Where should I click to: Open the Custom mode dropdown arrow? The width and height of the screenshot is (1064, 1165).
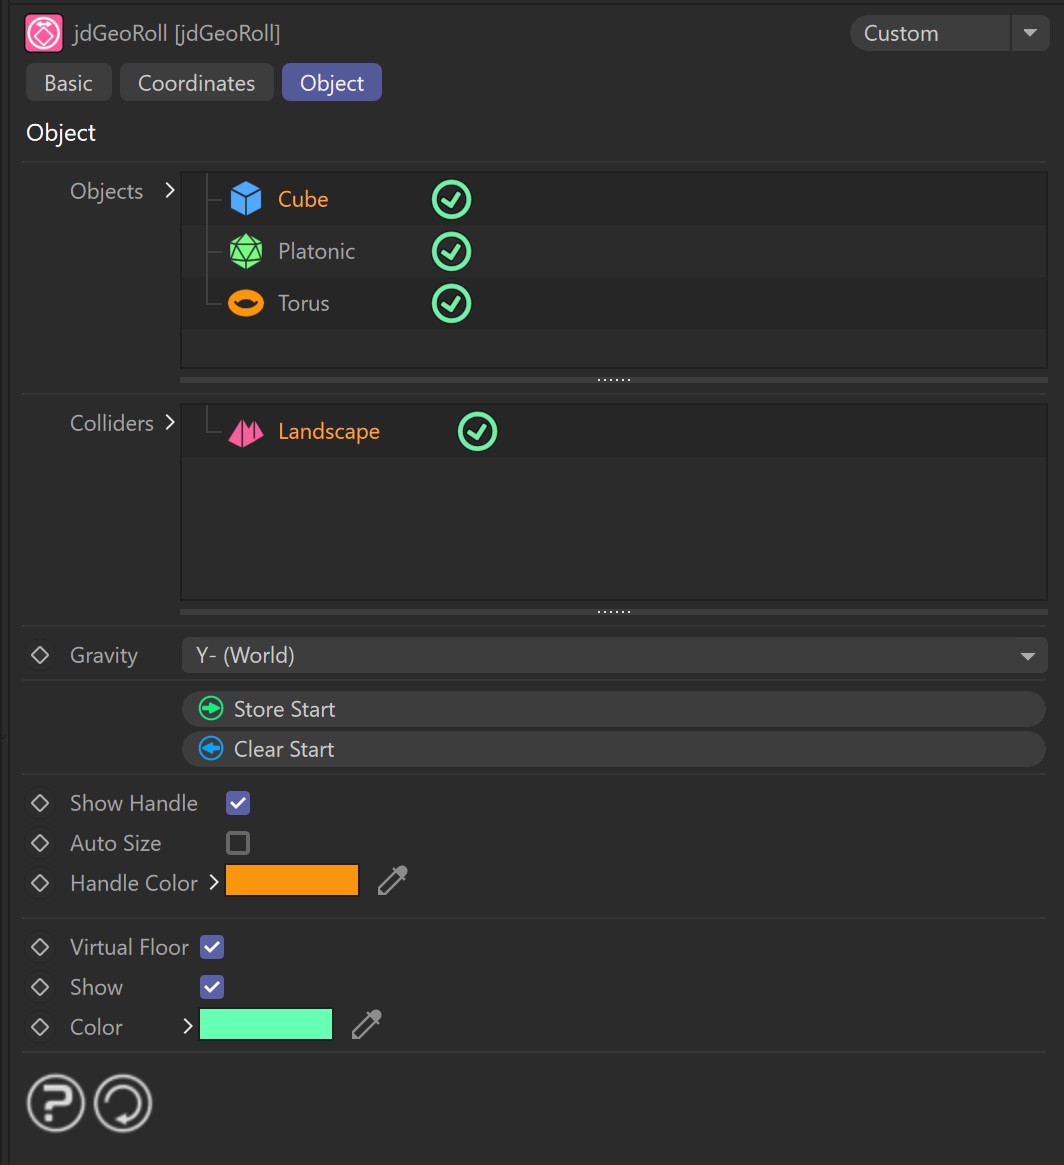(x=1029, y=33)
